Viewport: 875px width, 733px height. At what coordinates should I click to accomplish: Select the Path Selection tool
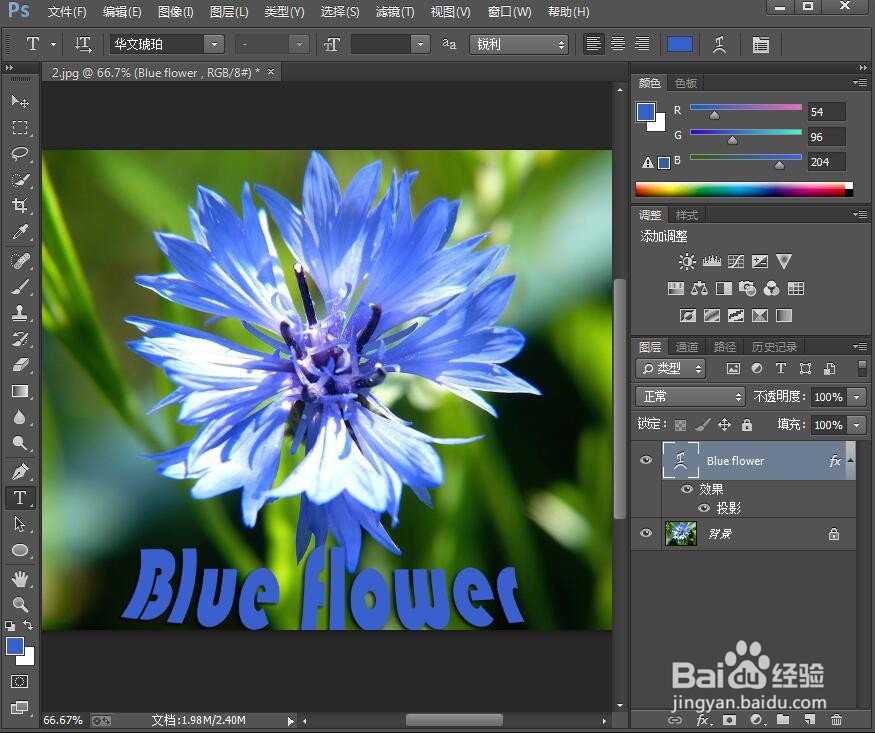tap(20, 524)
